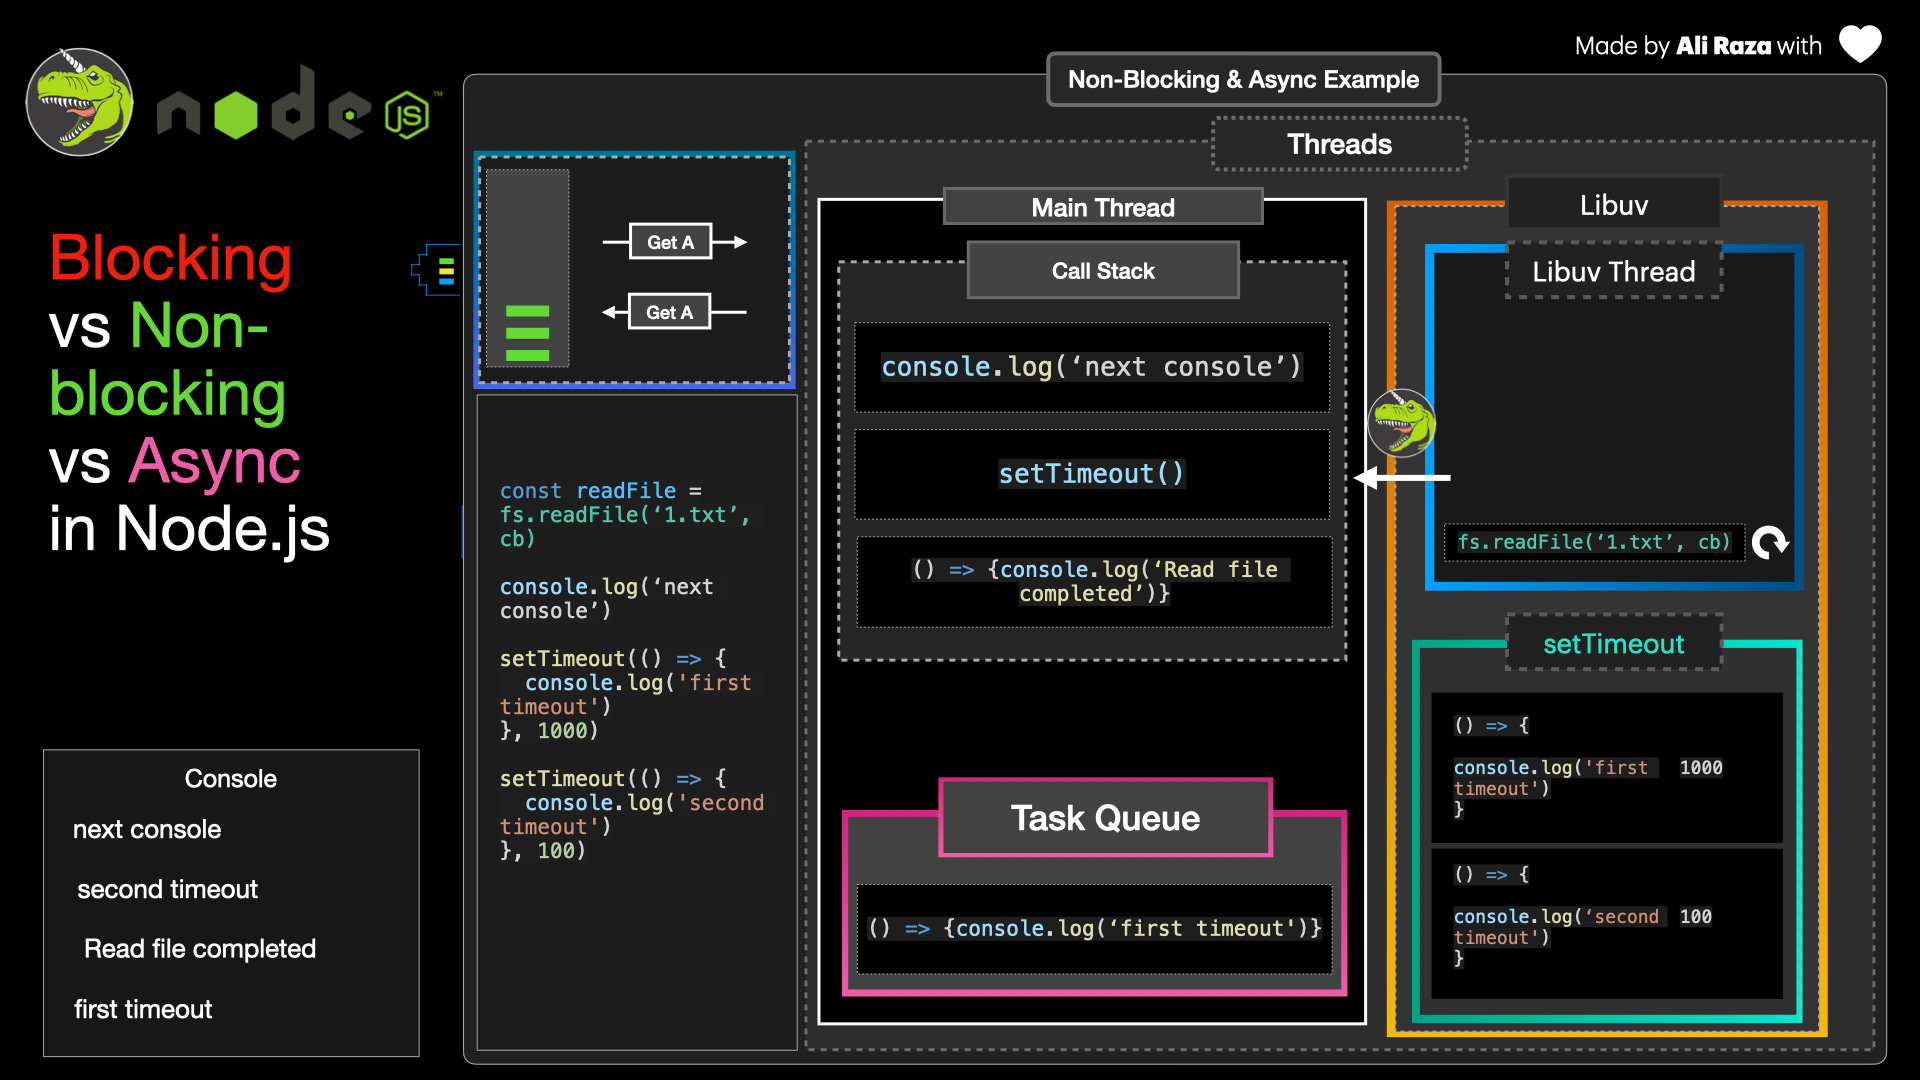Image resolution: width=1920 pixels, height=1080 pixels.
Task: Click the first timeout entry in Task Queue
Action: 1094,928
